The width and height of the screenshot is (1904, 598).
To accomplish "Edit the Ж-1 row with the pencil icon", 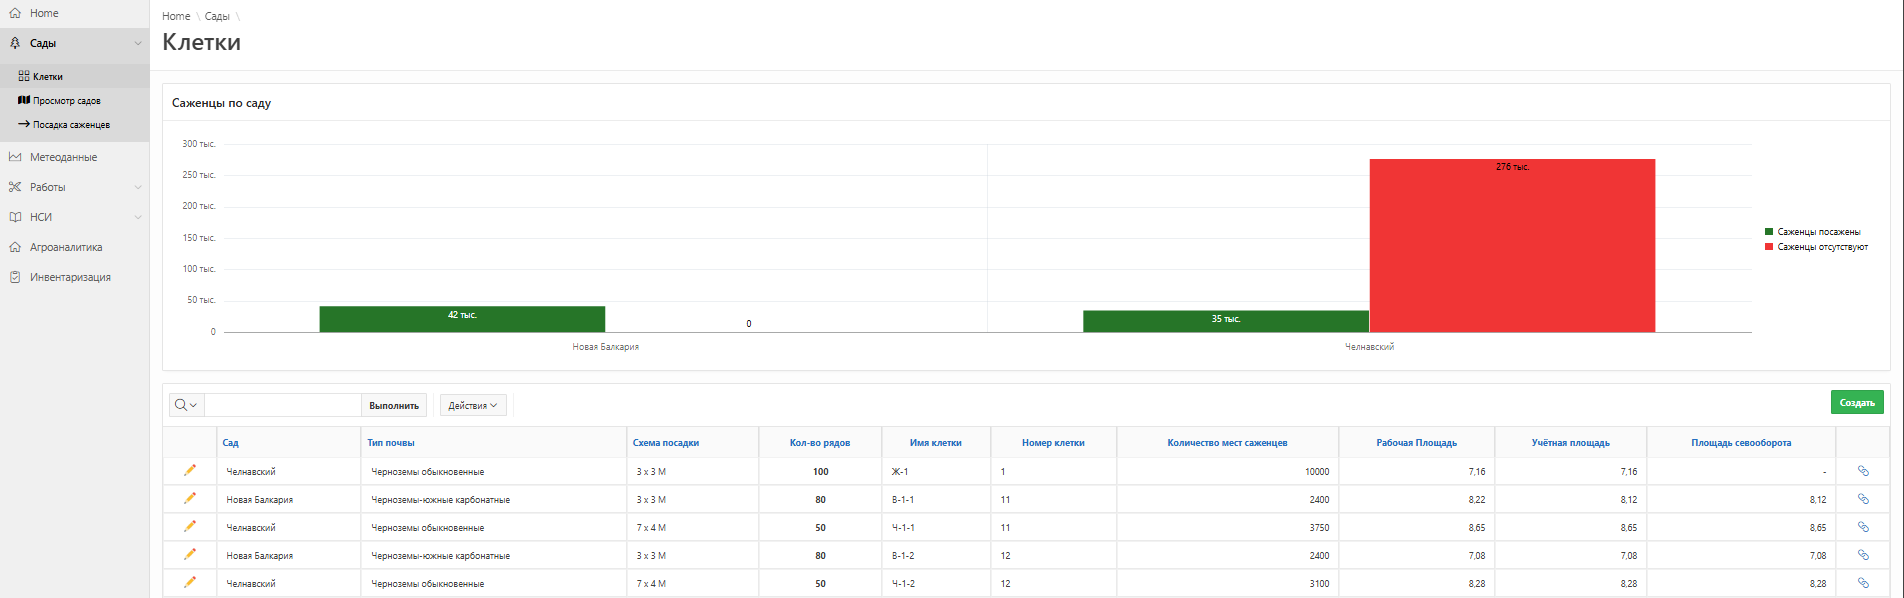I will pyautogui.click(x=190, y=470).
